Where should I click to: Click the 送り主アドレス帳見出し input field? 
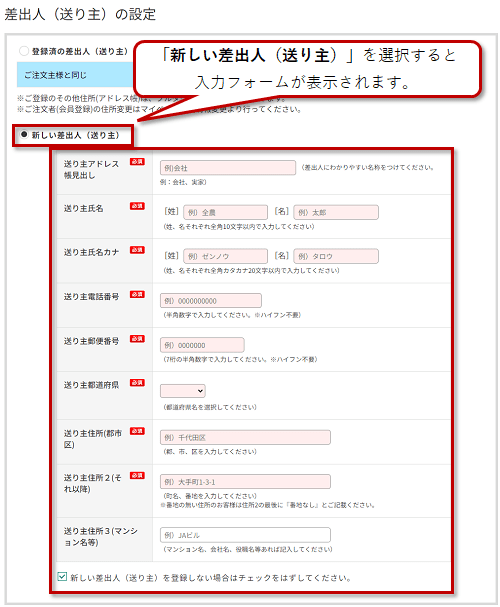pos(228,168)
